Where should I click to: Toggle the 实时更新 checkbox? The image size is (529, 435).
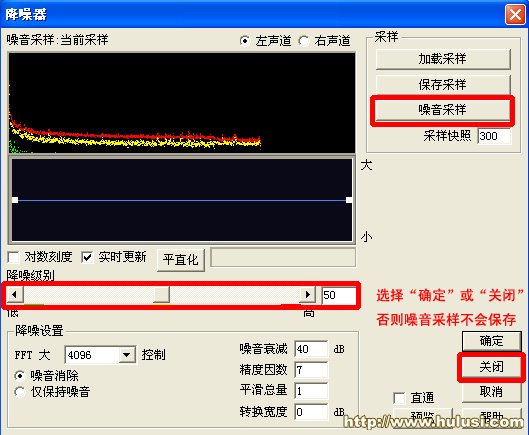87,257
